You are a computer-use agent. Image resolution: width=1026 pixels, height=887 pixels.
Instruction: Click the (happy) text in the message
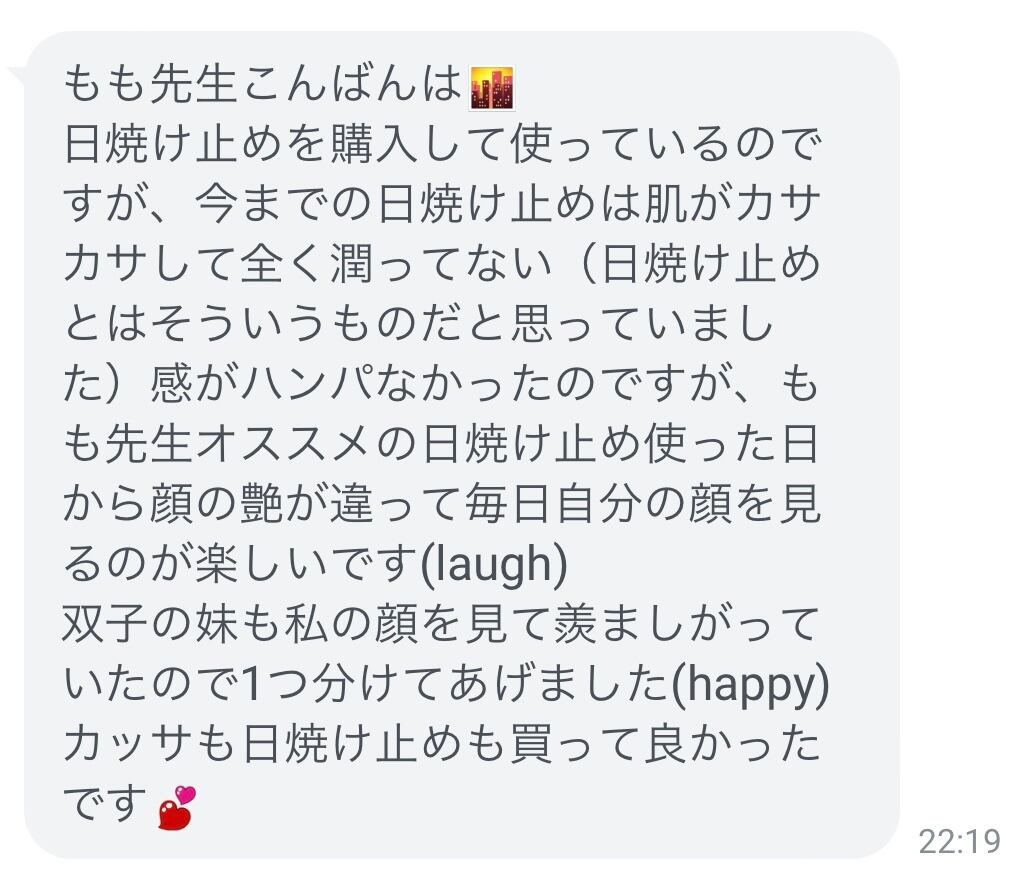[751, 685]
